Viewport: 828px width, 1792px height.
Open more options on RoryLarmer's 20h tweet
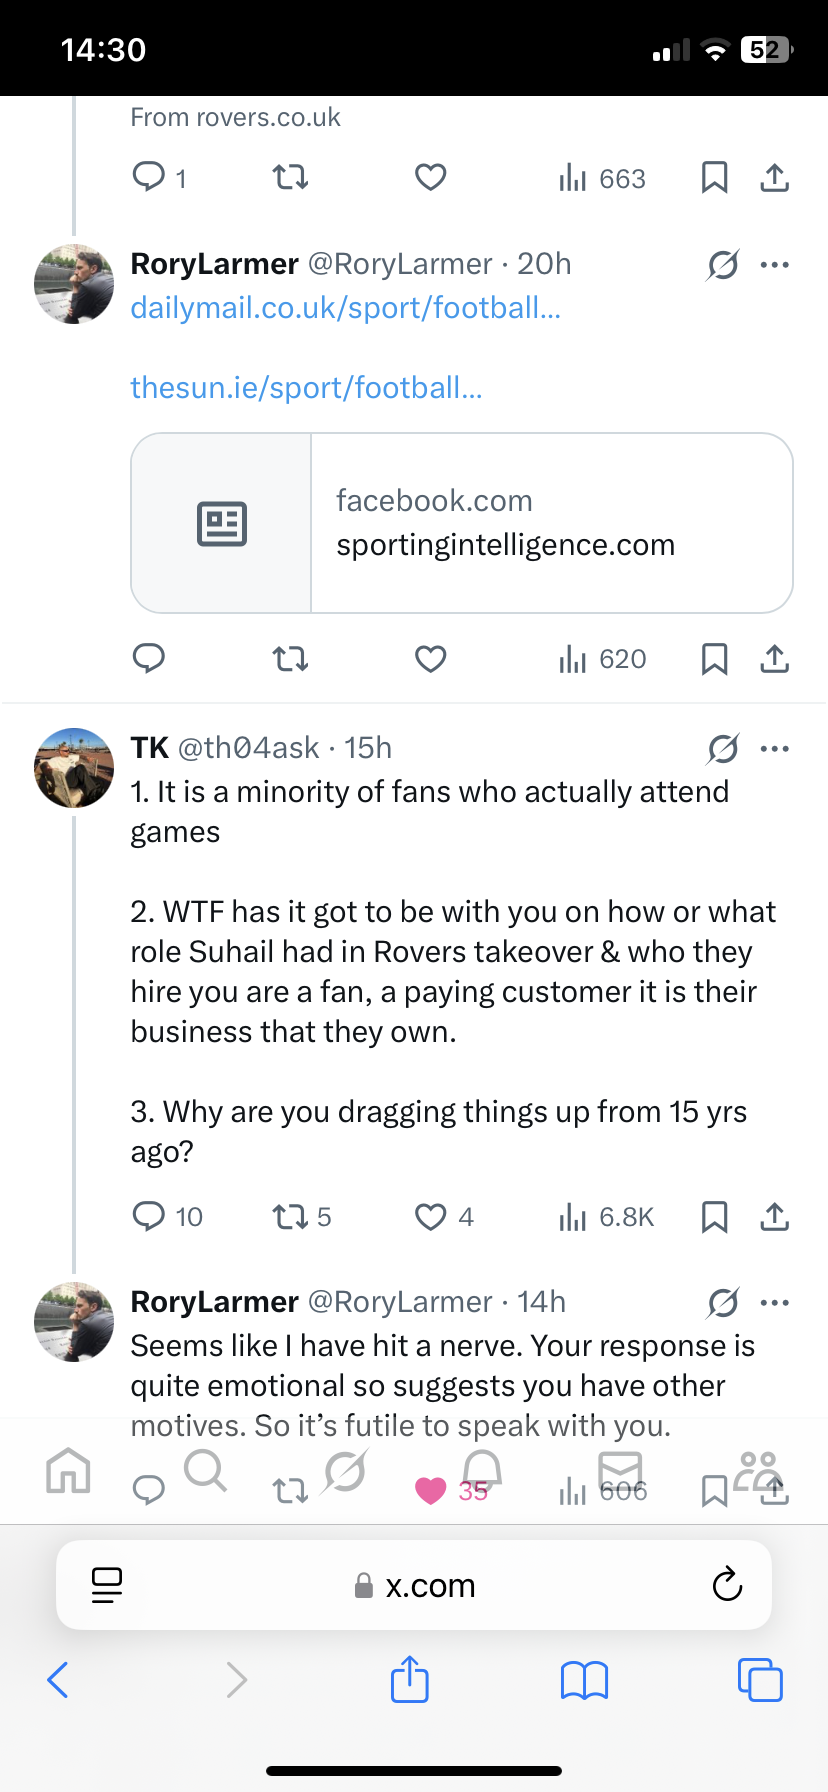tap(775, 265)
